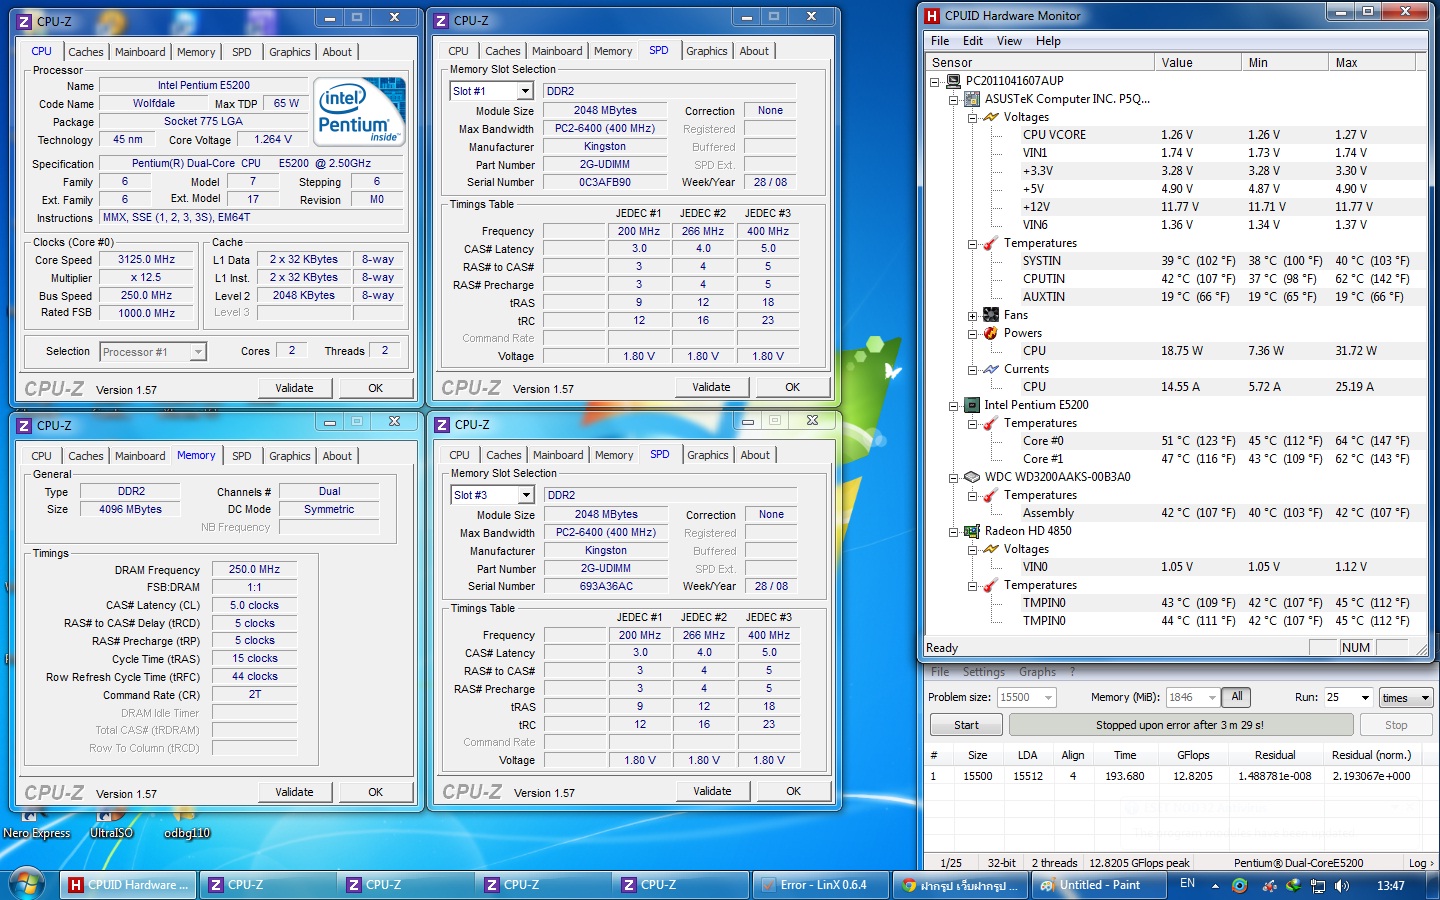Click OK in the CPU-Z Slot #3 window
Viewport: 1440px width, 900px height.
793,791
